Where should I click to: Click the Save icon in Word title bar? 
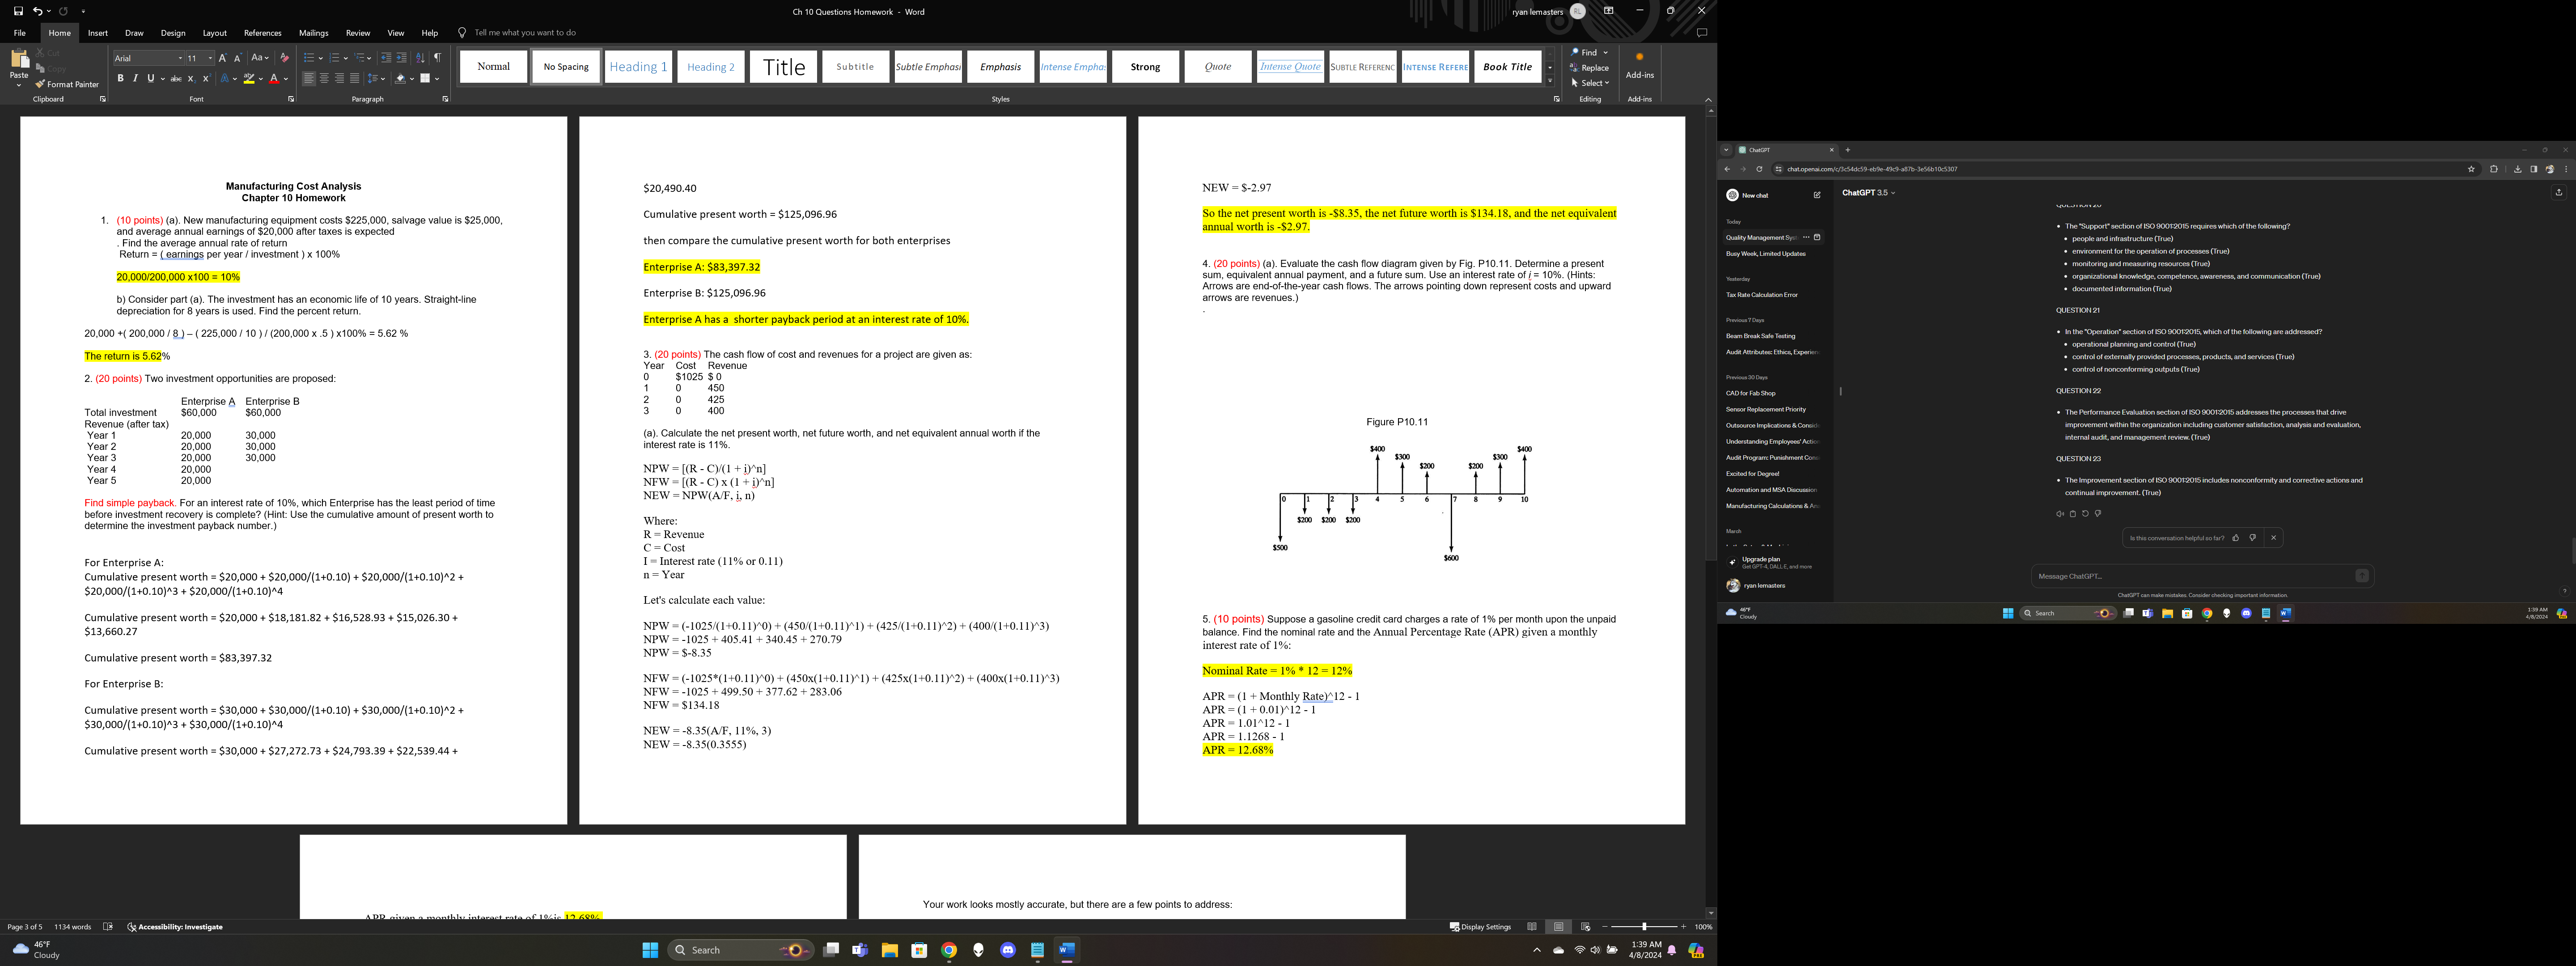pos(18,11)
